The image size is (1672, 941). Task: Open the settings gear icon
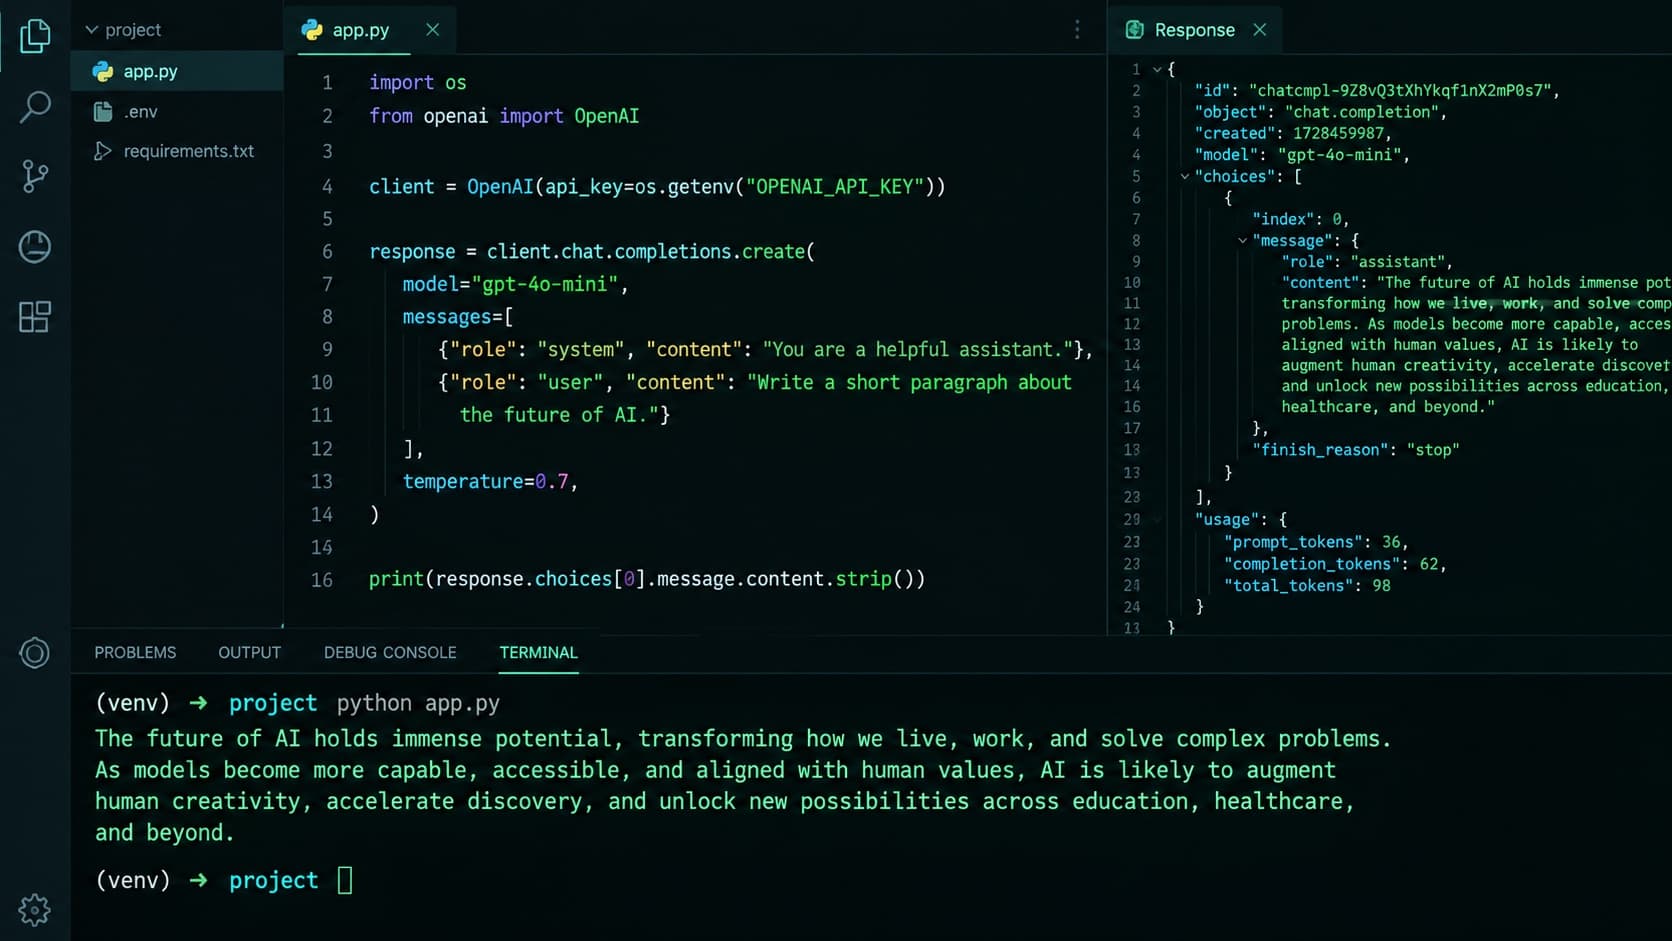(x=34, y=909)
